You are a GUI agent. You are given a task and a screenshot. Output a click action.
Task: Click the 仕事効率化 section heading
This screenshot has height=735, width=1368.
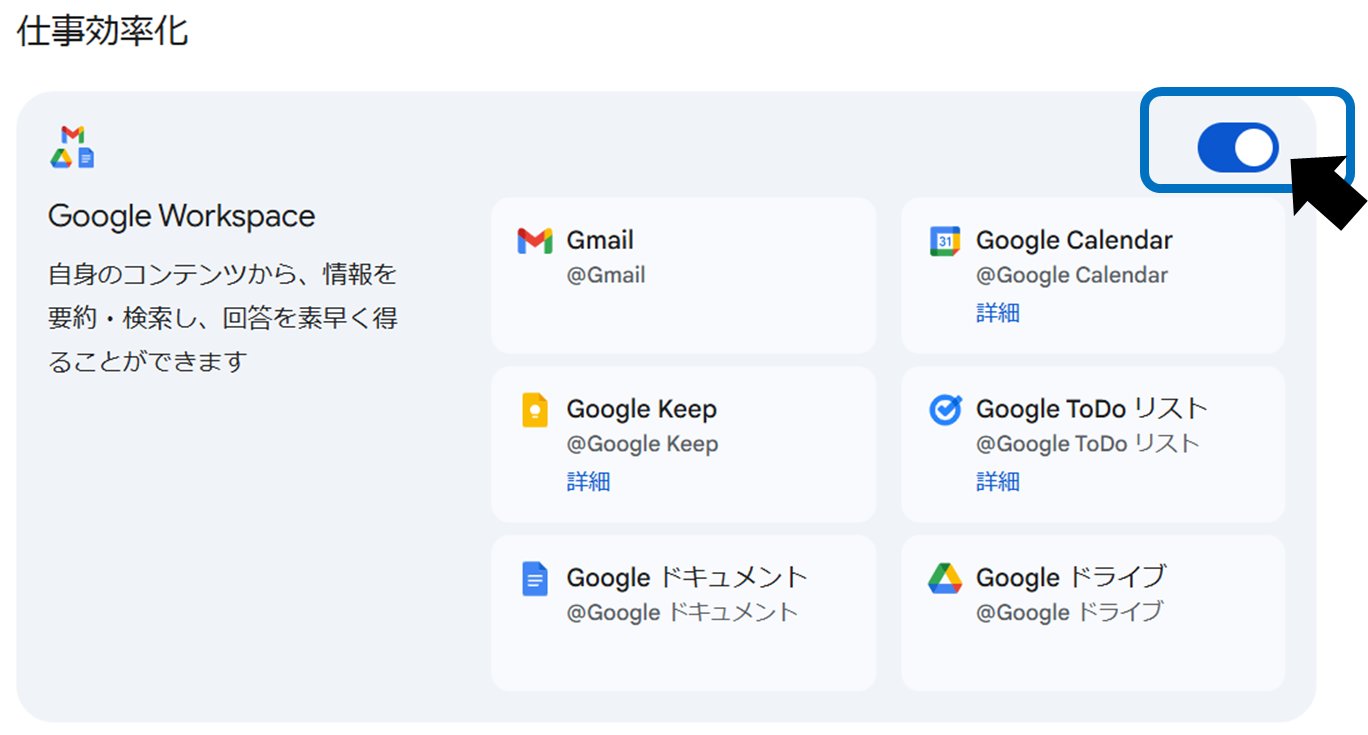click(x=102, y=30)
